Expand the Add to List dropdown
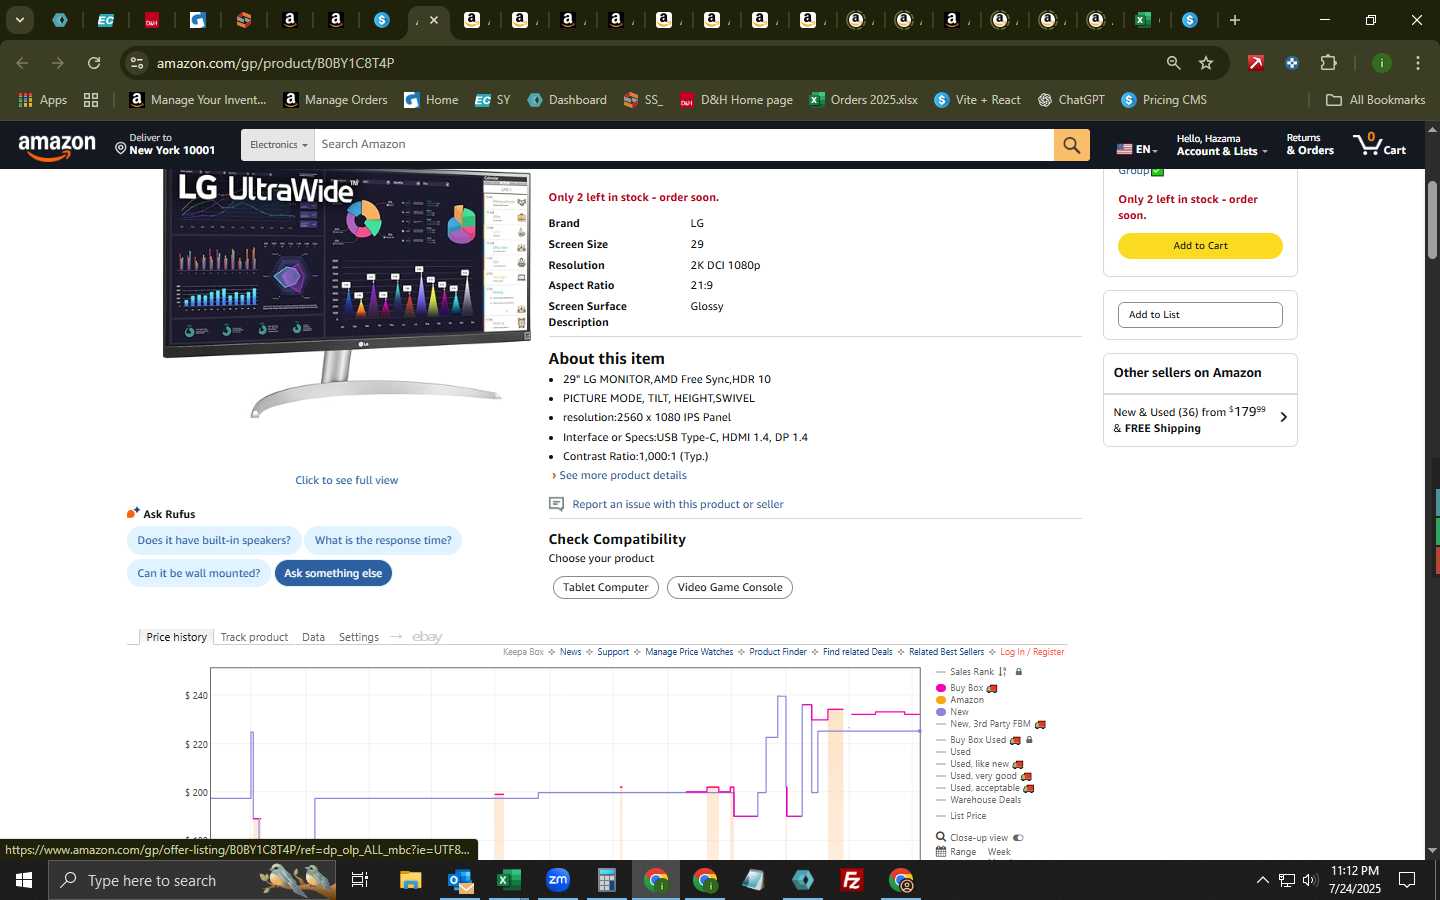This screenshot has width=1440, height=900. (1200, 315)
